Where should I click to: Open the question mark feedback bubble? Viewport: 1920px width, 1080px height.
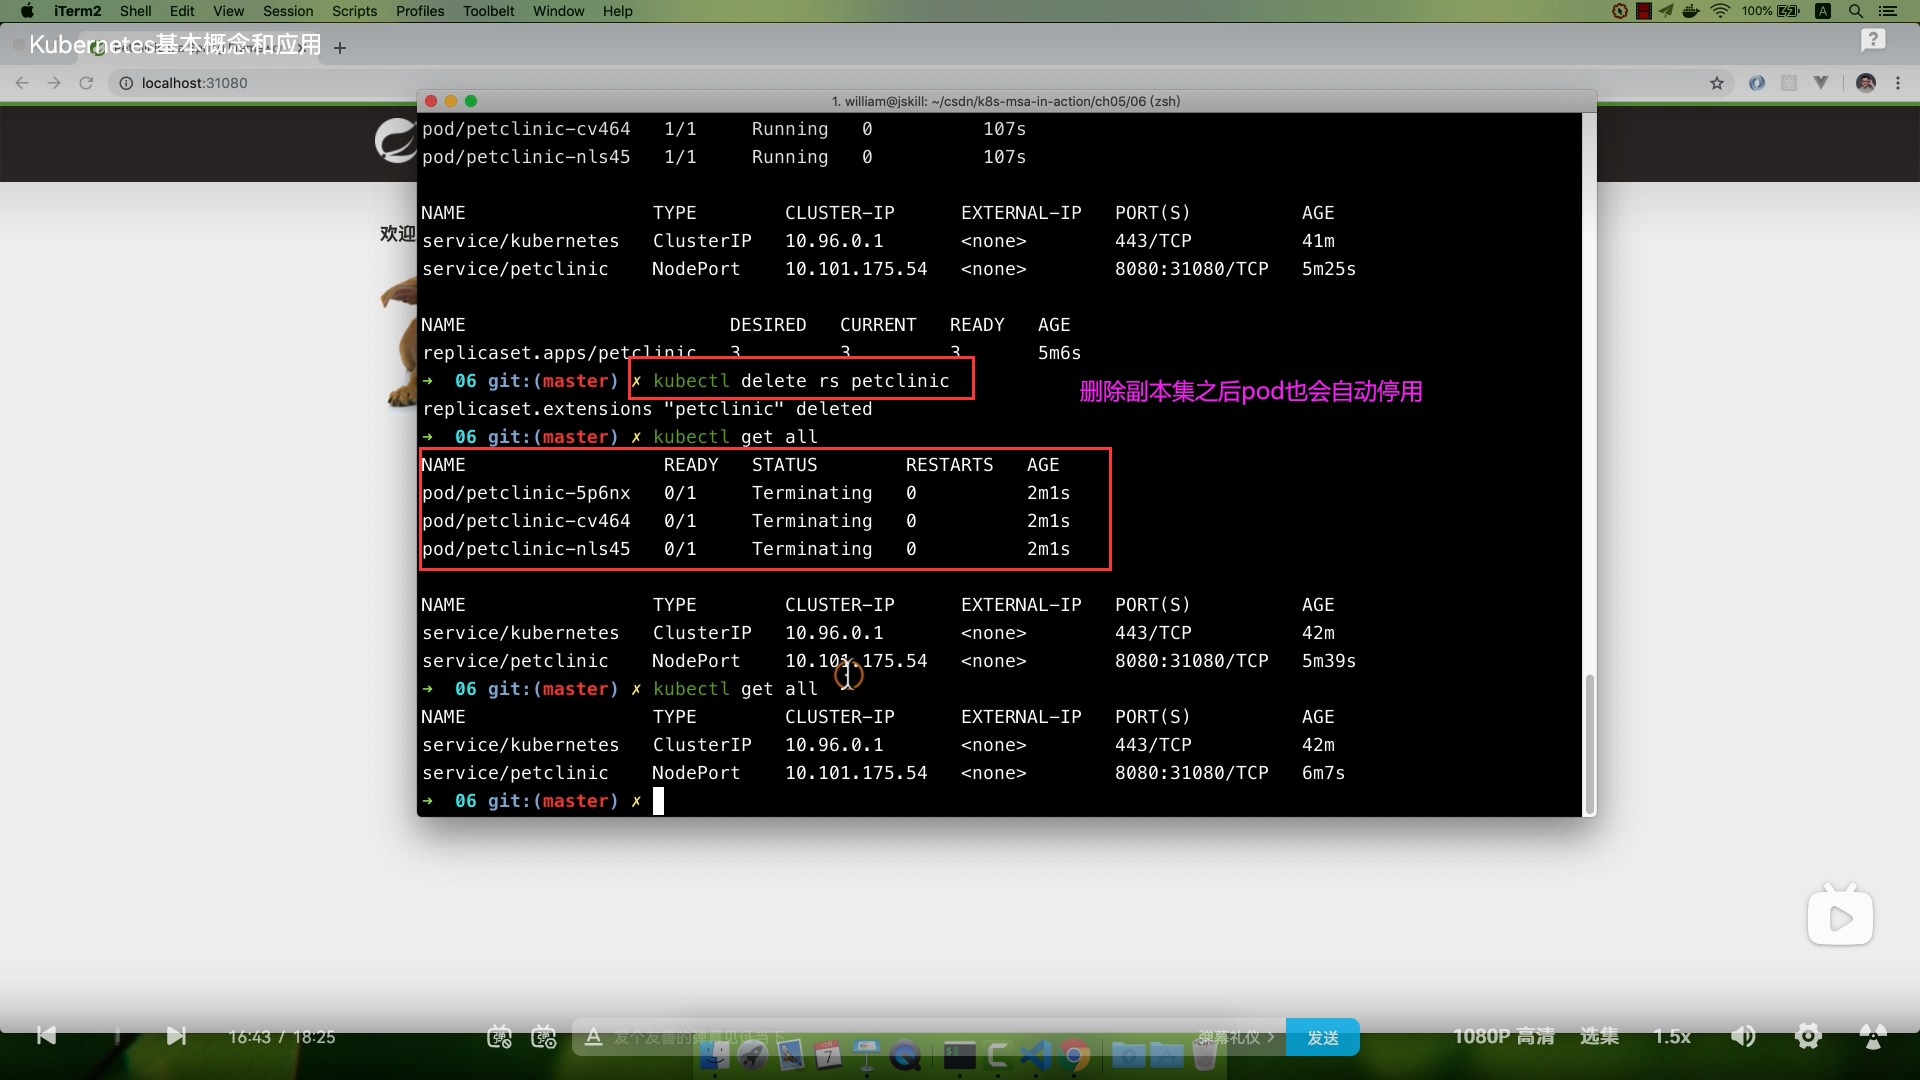point(1873,40)
